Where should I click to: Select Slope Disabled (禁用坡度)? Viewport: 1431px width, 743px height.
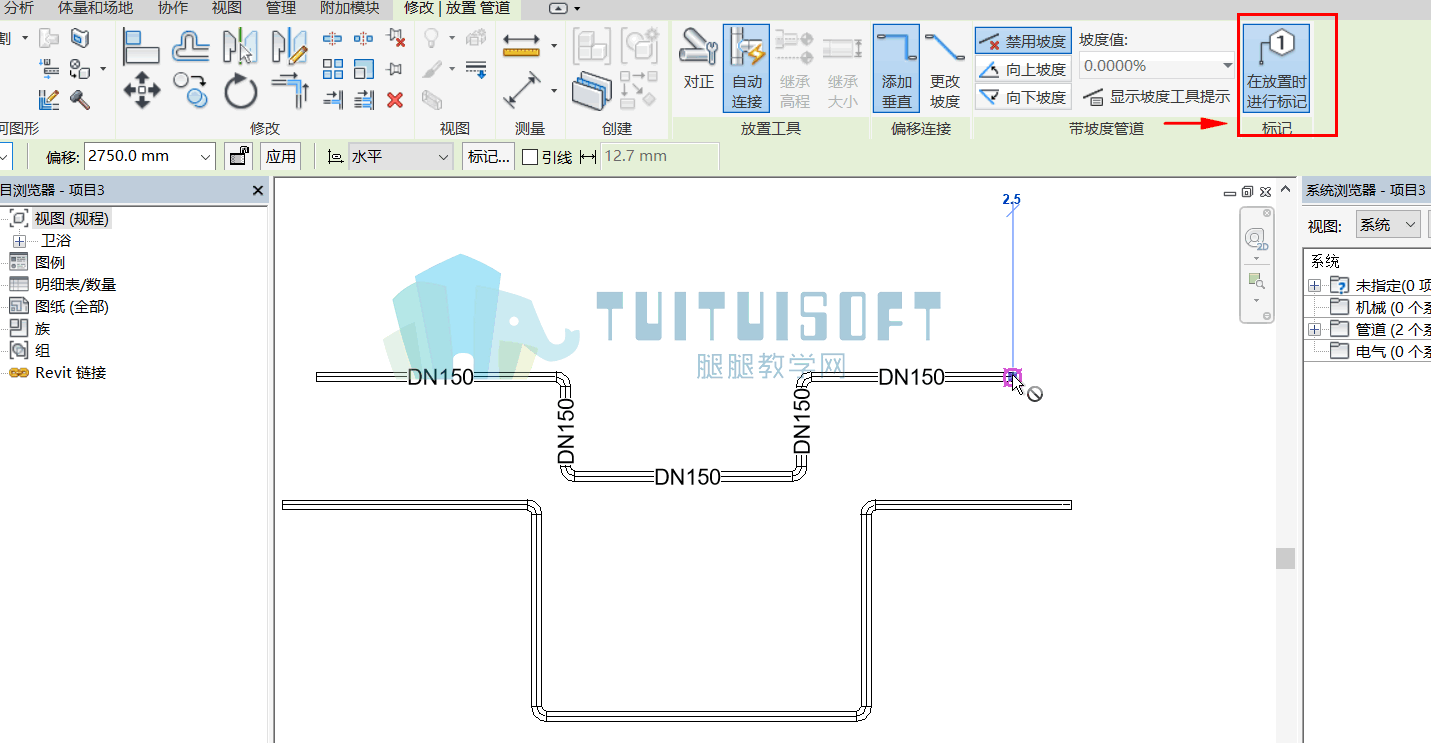click(1023, 41)
